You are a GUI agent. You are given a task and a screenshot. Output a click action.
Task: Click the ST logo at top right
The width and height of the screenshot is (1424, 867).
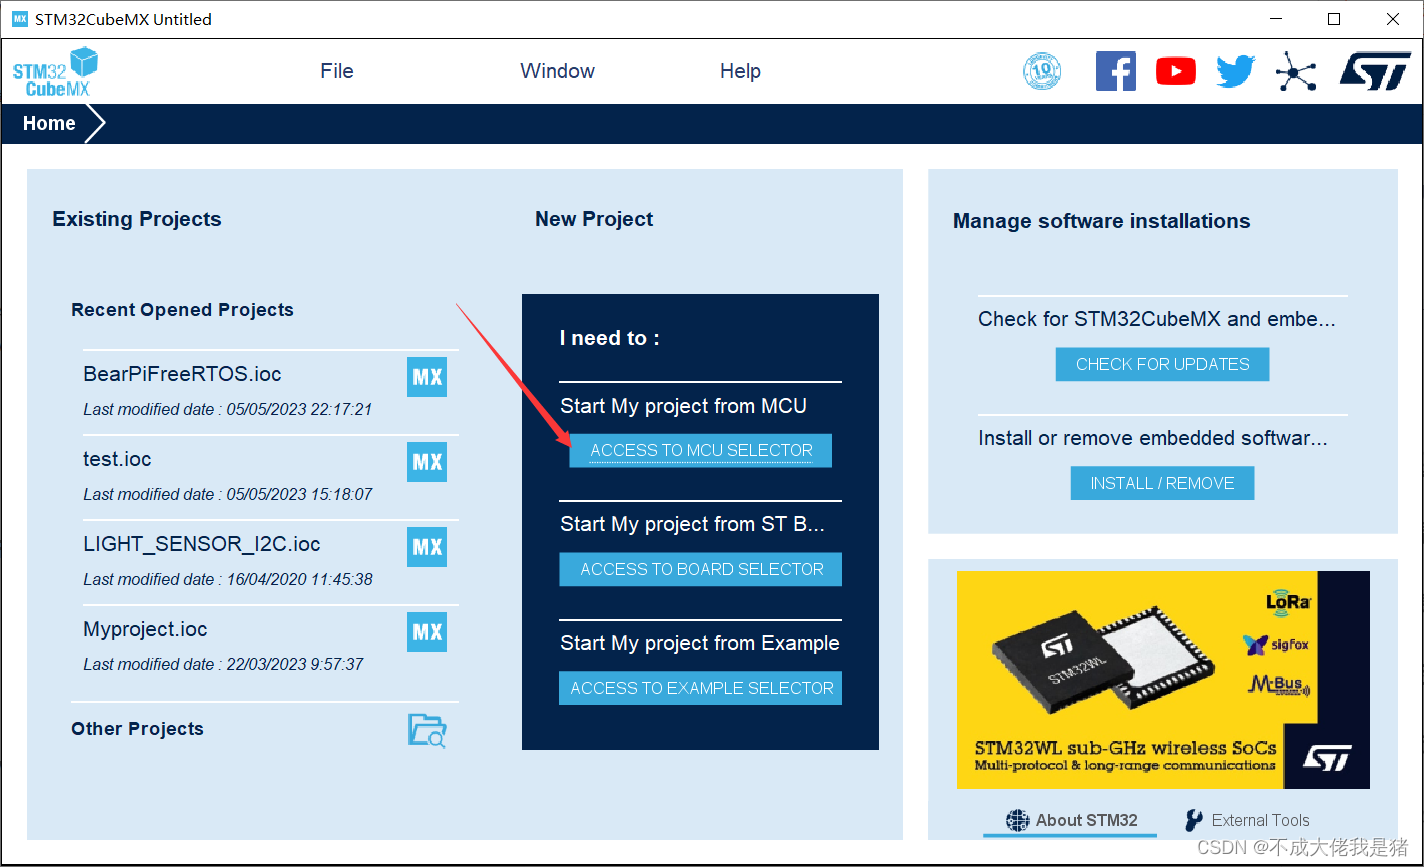(x=1375, y=72)
